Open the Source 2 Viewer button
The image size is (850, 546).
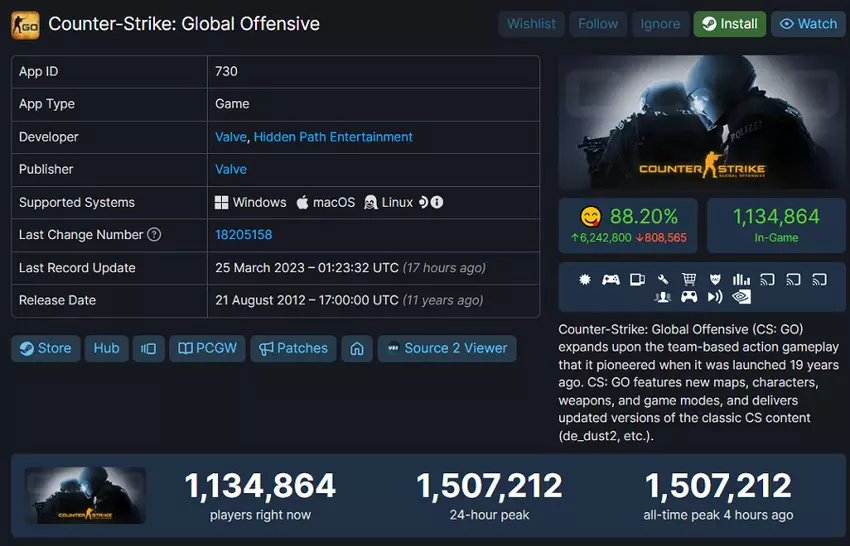(x=446, y=348)
